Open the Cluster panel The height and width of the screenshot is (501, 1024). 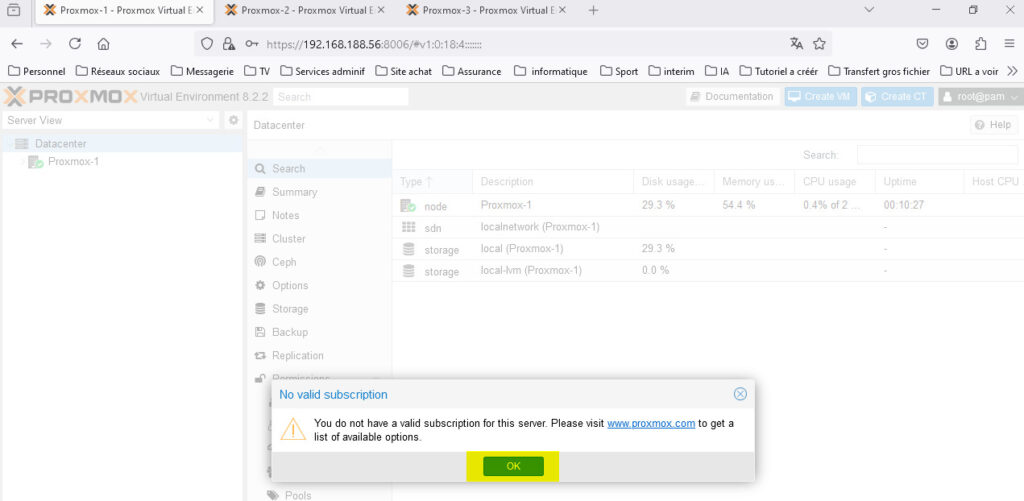tap(319, 238)
